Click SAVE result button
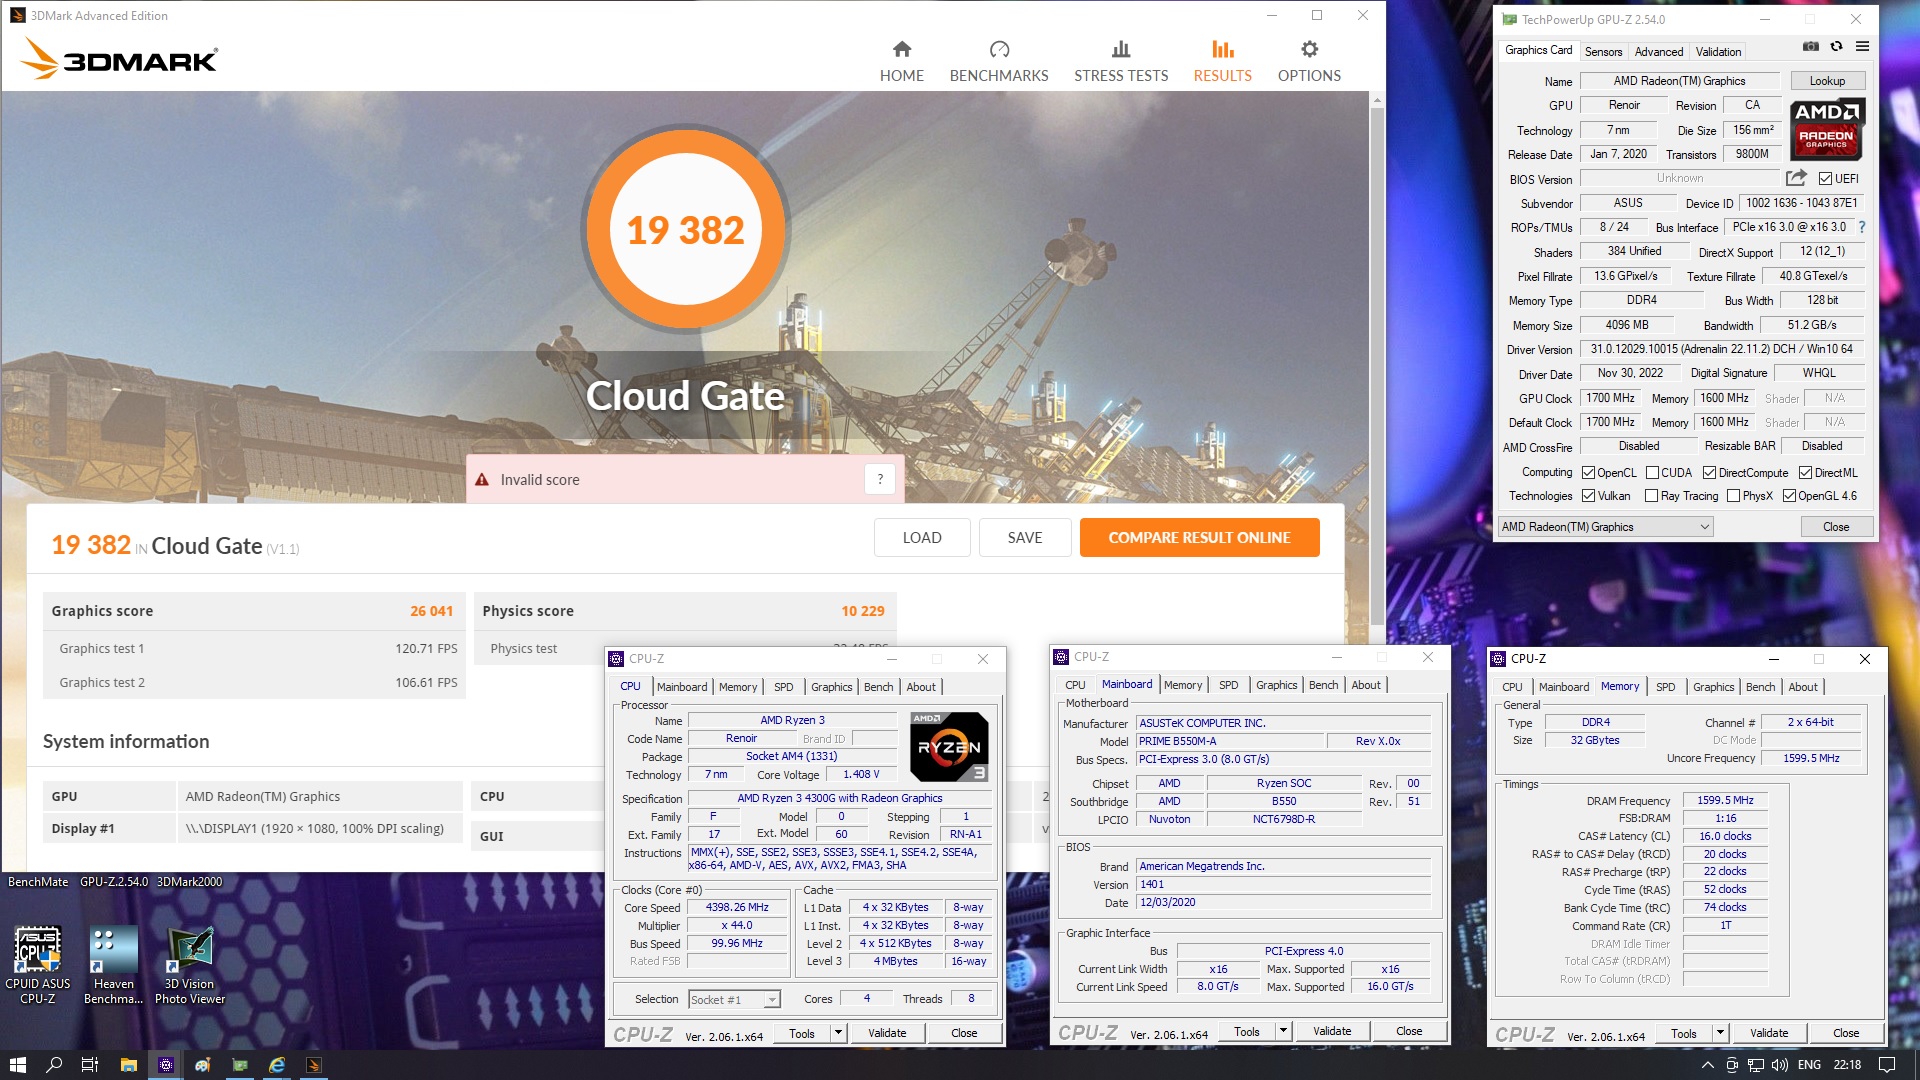 pyautogui.click(x=1025, y=537)
